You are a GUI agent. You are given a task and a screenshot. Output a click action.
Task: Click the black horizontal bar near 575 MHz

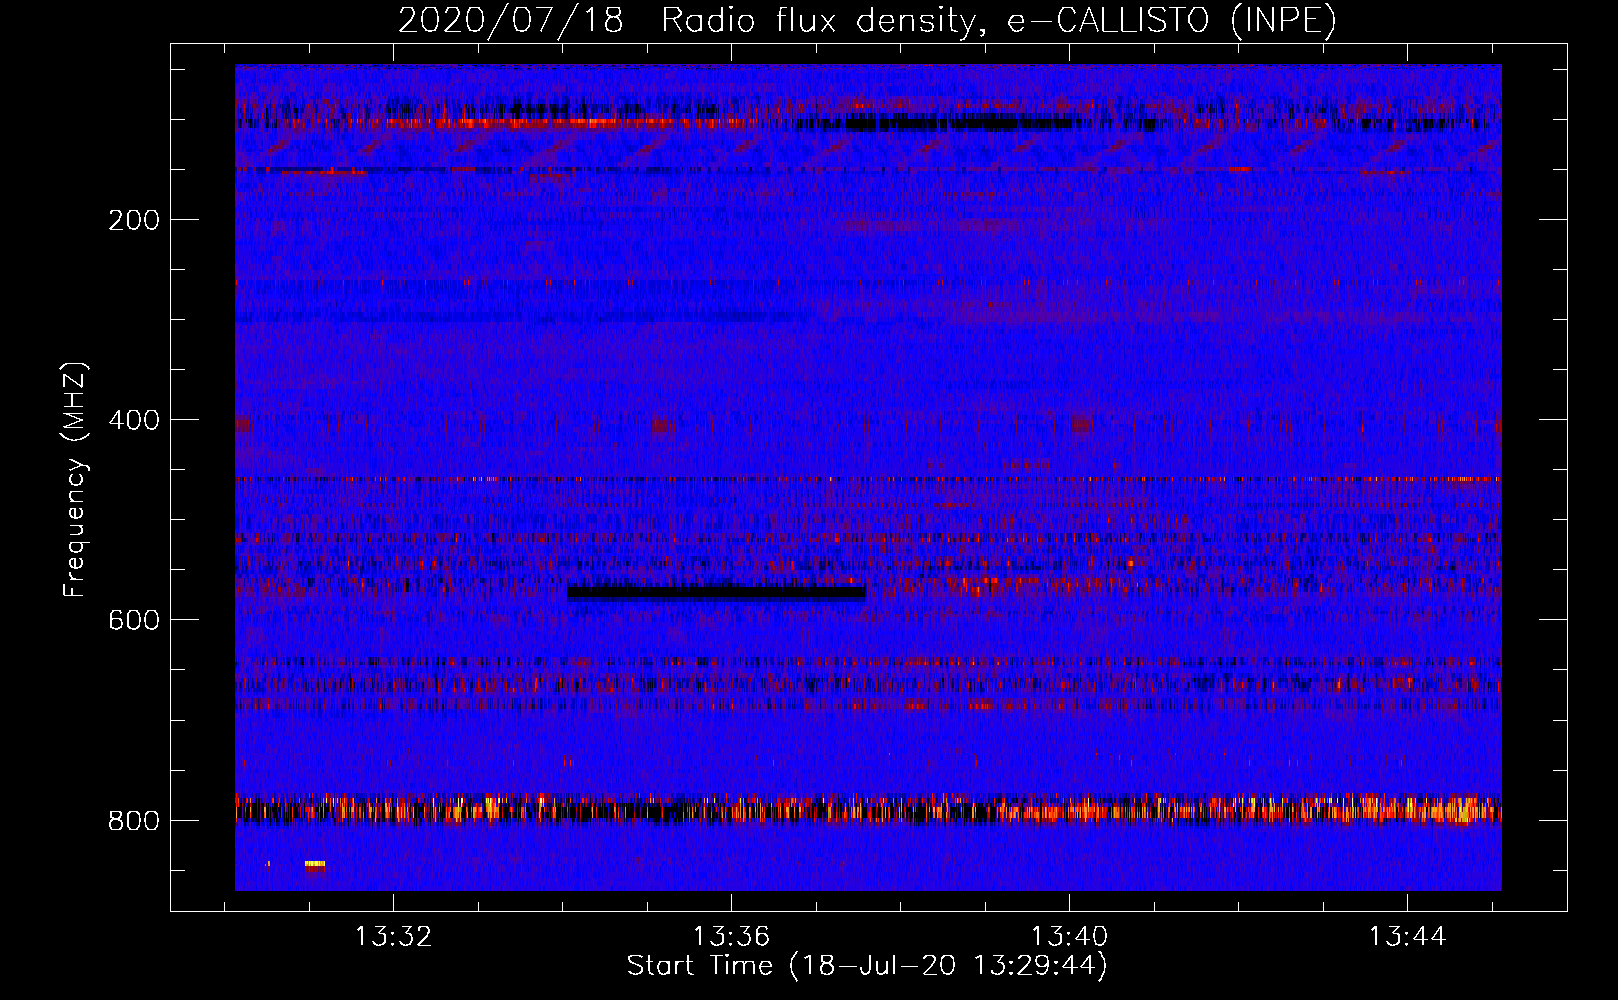(716, 592)
